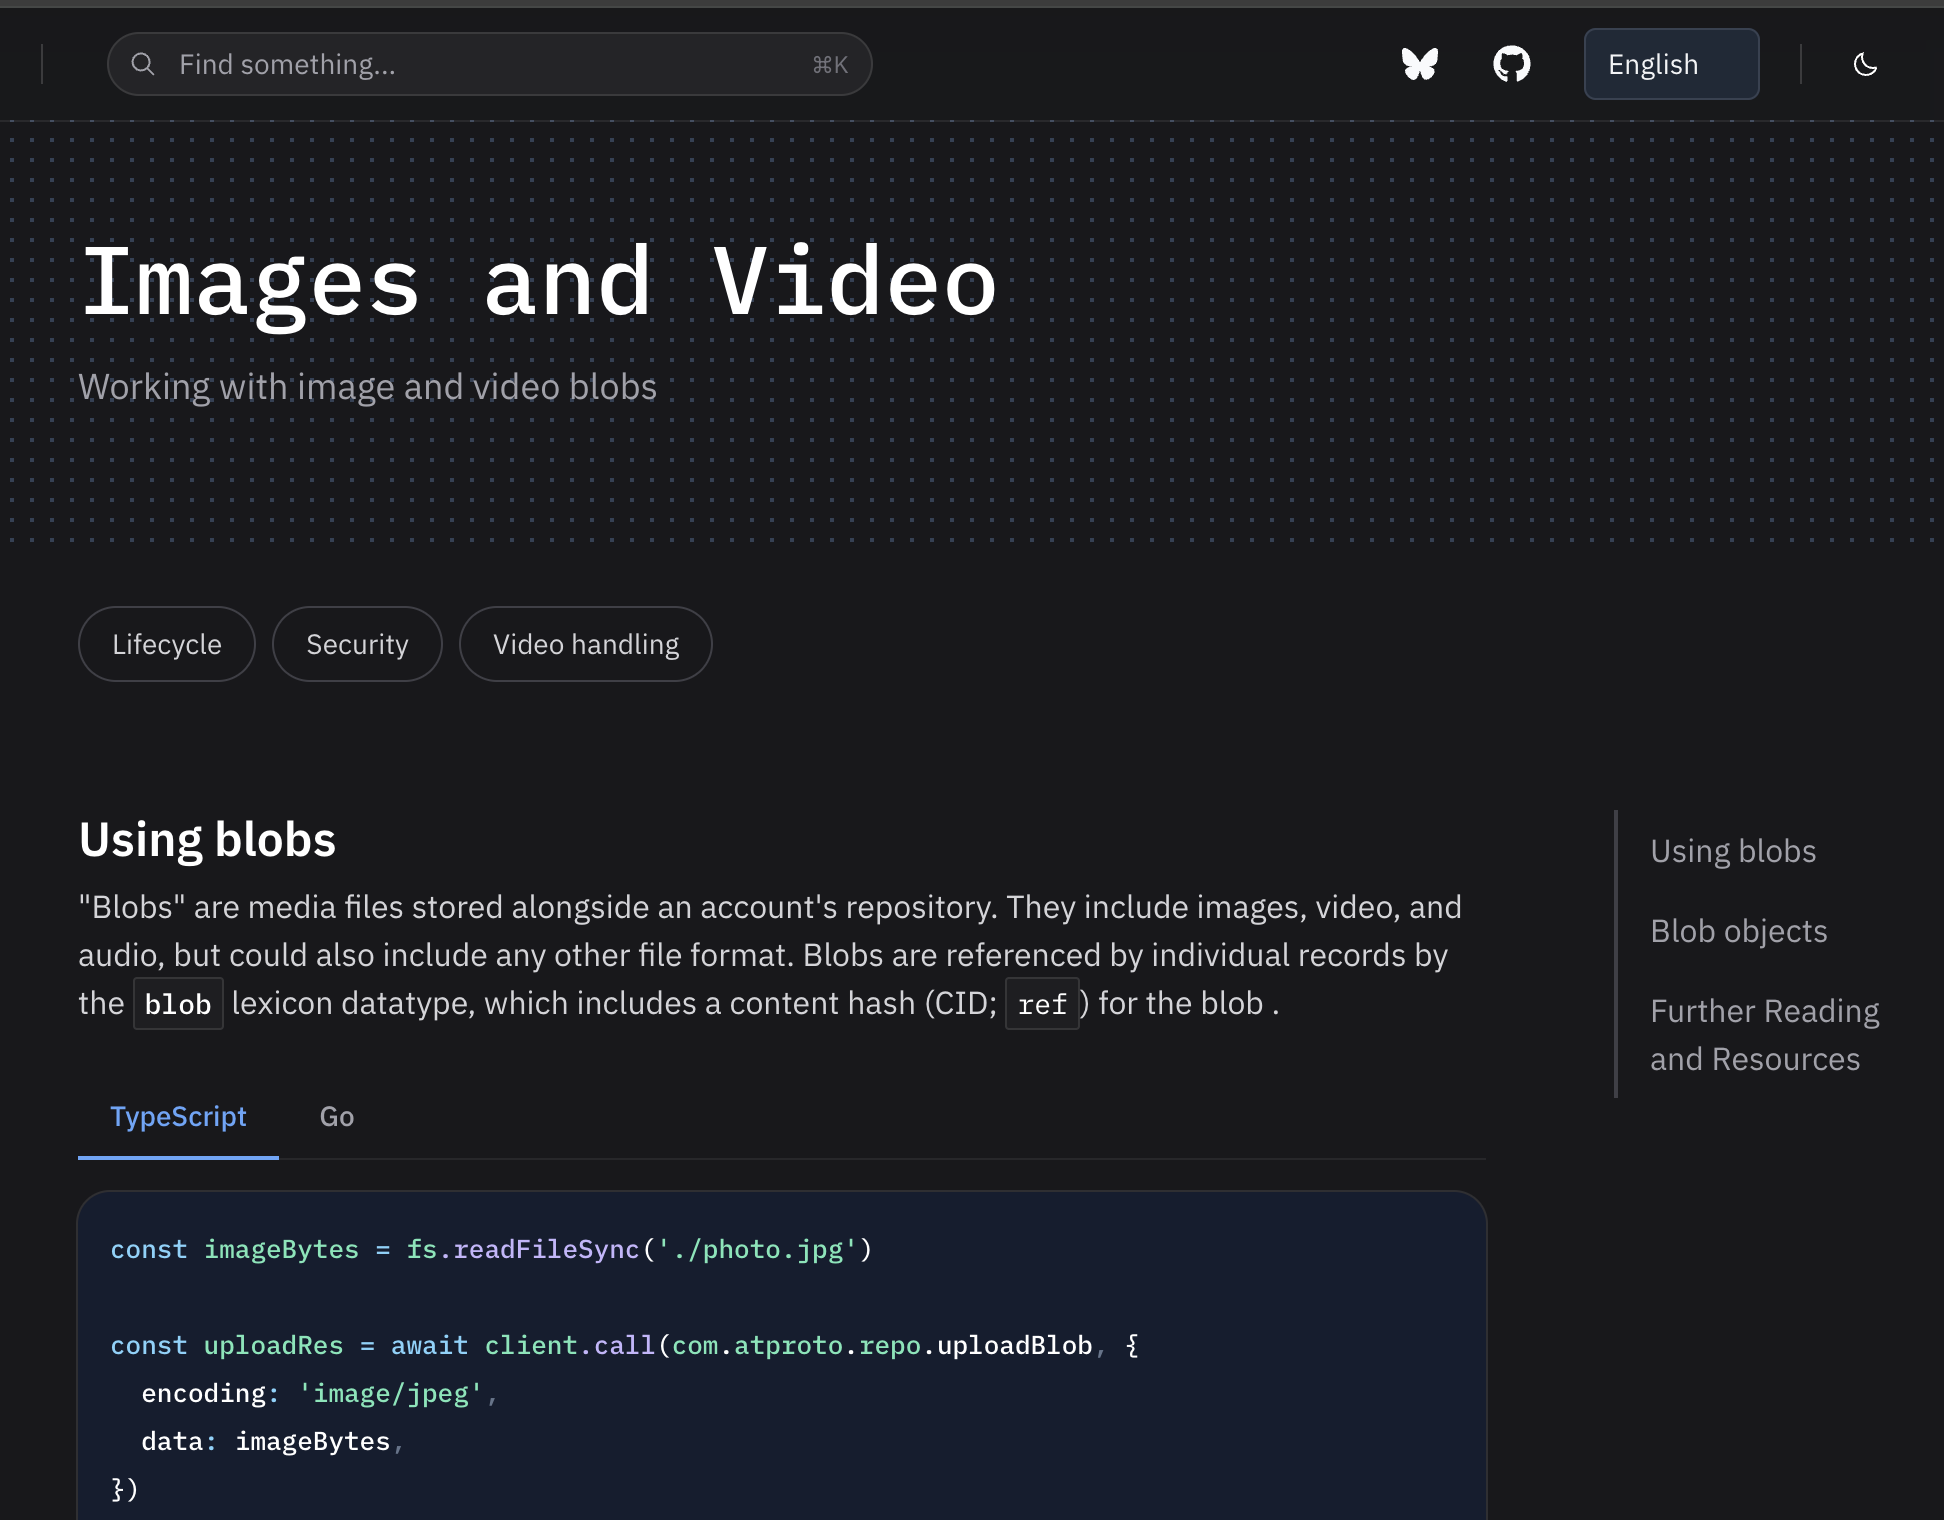Image resolution: width=1944 pixels, height=1520 pixels.
Task: Click the inline ref code term
Action: coord(1042,1004)
